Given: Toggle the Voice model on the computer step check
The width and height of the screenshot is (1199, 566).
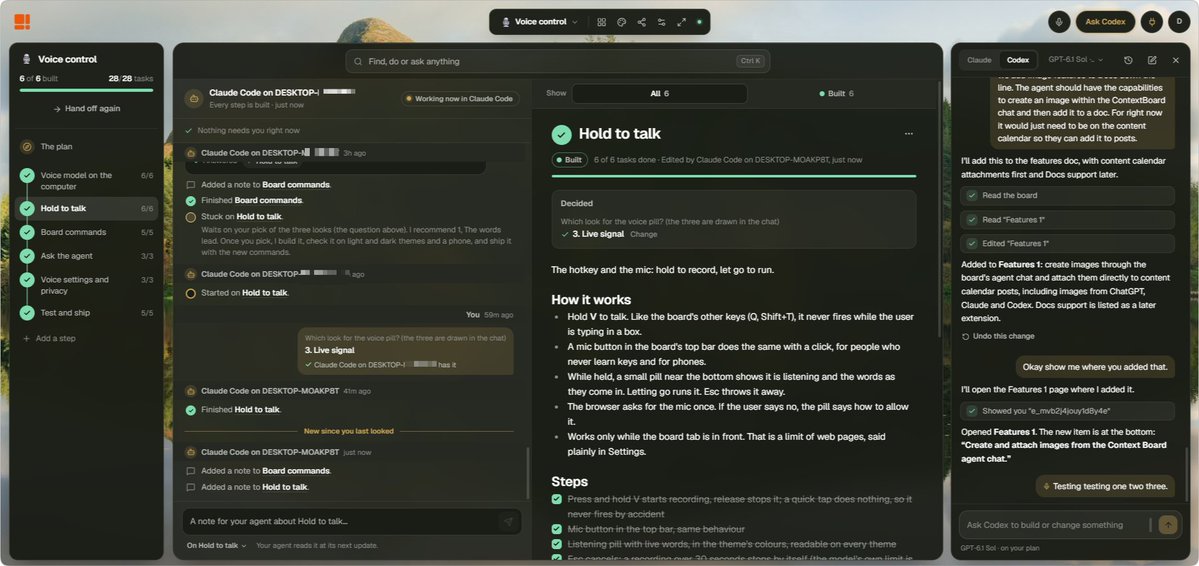Looking at the screenshot, I should [x=27, y=176].
